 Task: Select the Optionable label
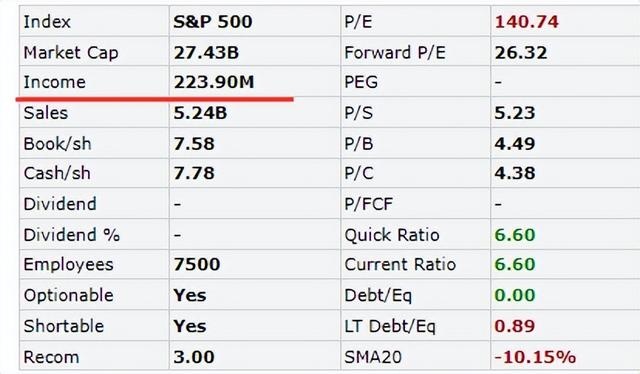(69, 295)
